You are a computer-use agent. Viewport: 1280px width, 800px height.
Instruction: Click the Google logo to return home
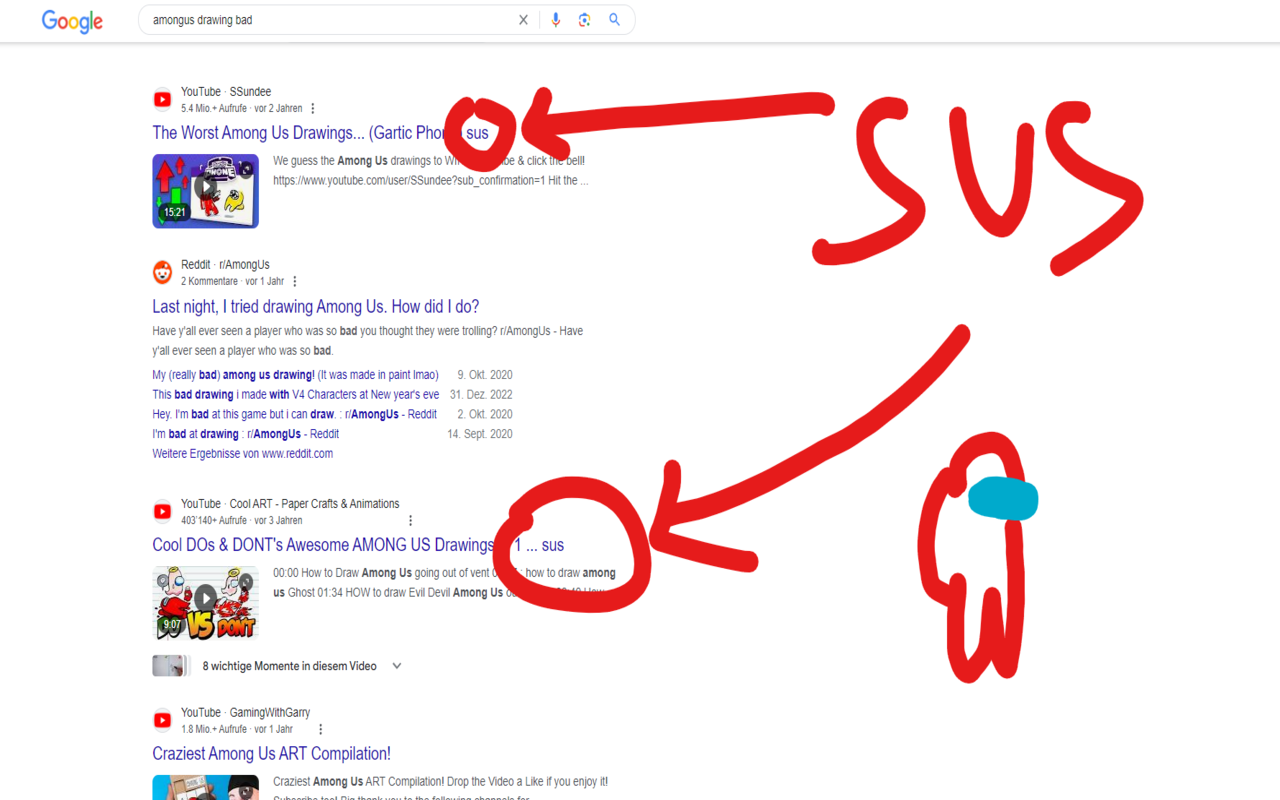(71, 21)
